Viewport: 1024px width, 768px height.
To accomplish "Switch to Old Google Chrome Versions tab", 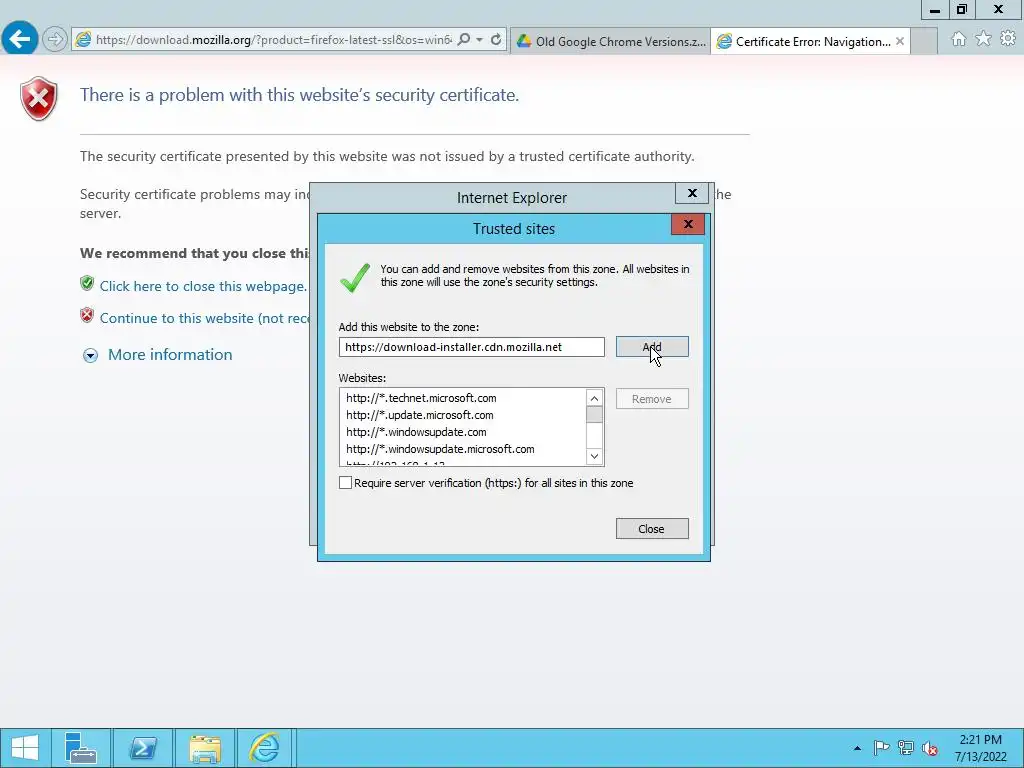I will pos(611,41).
